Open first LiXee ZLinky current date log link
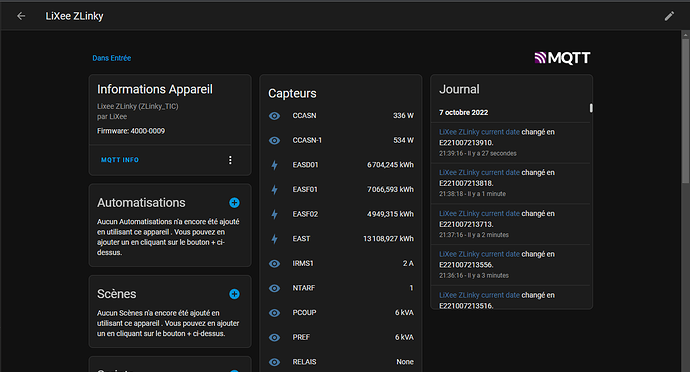The width and height of the screenshot is (690, 372). coord(479,132)
